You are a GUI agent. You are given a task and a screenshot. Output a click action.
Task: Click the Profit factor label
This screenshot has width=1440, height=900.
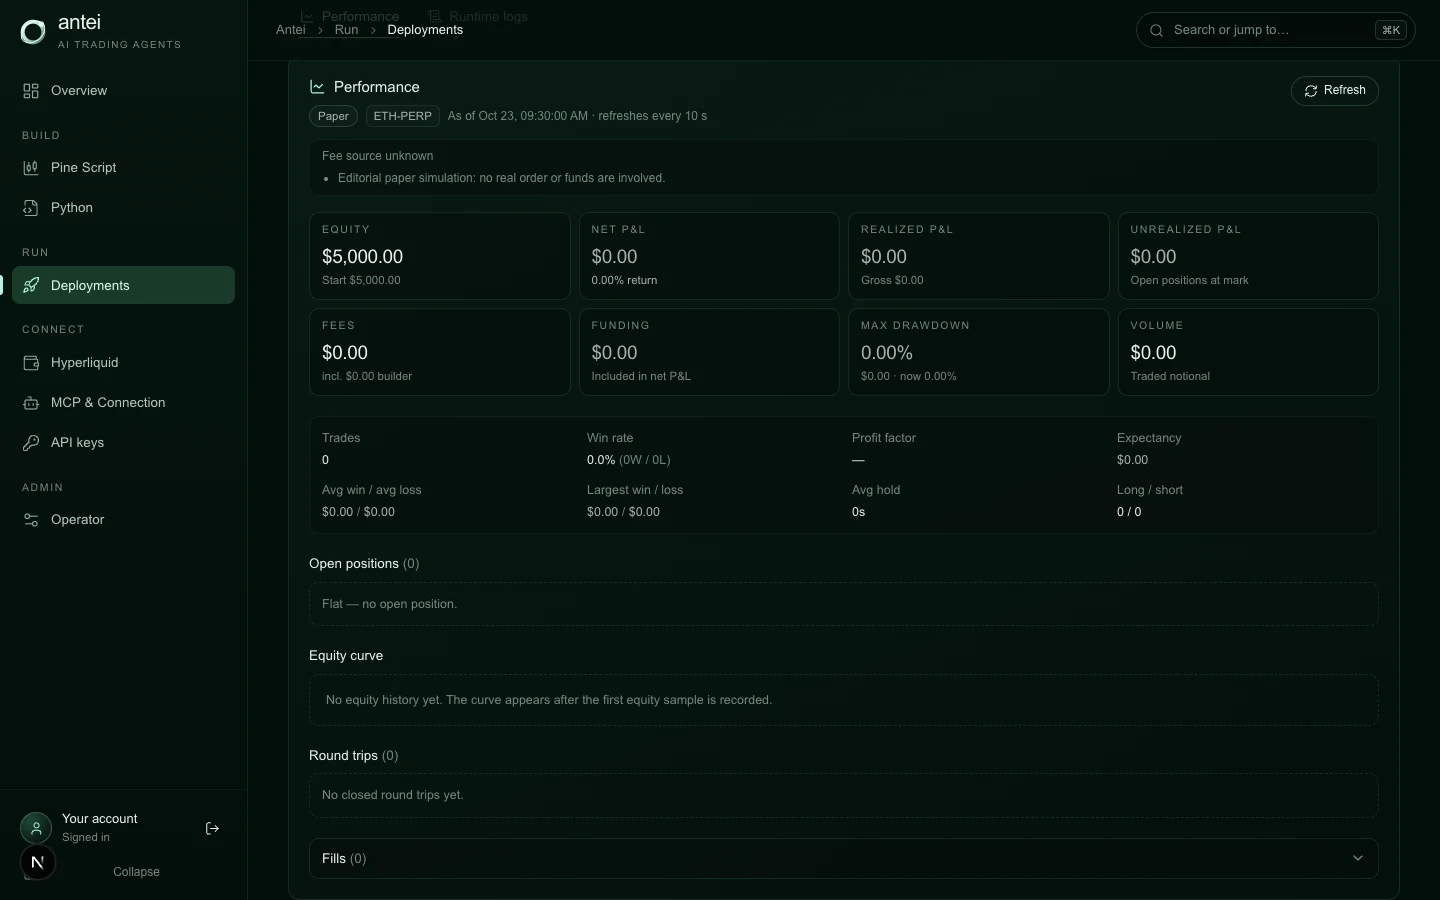[884, 438]
